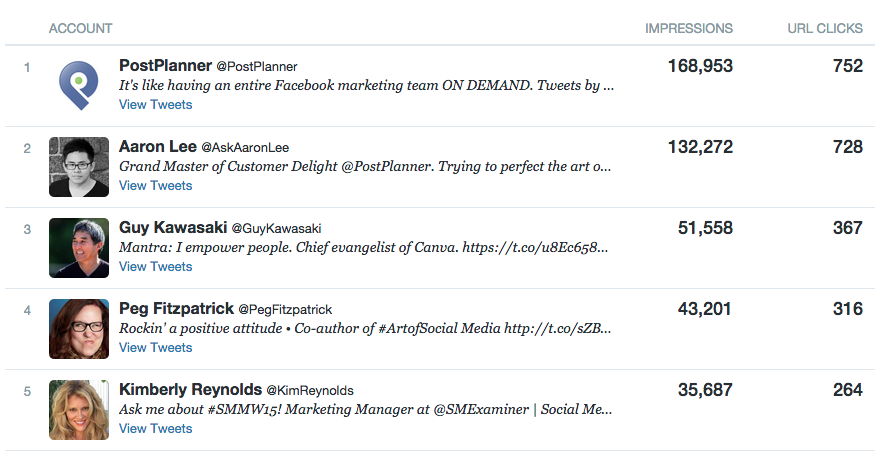Select the Aaron Lee account name

tap(157, 147)
